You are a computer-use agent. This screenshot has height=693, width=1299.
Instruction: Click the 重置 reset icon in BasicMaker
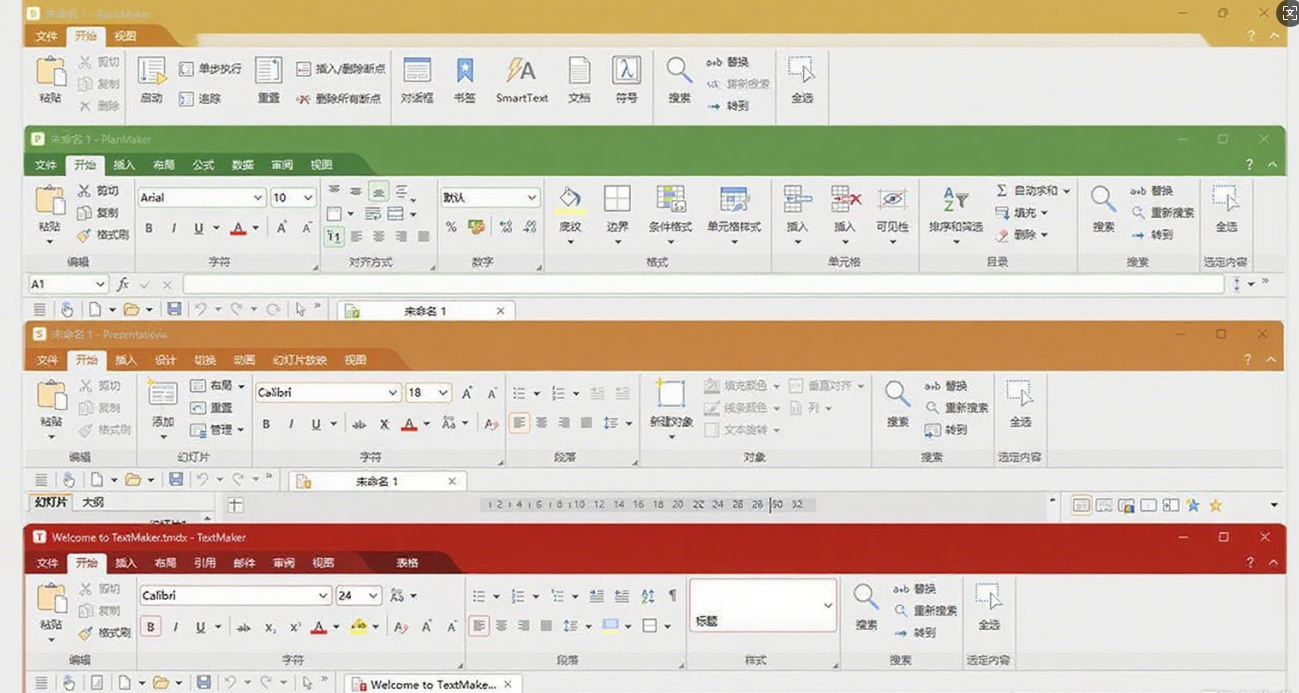pyautogui.click(x=268, y=71)
